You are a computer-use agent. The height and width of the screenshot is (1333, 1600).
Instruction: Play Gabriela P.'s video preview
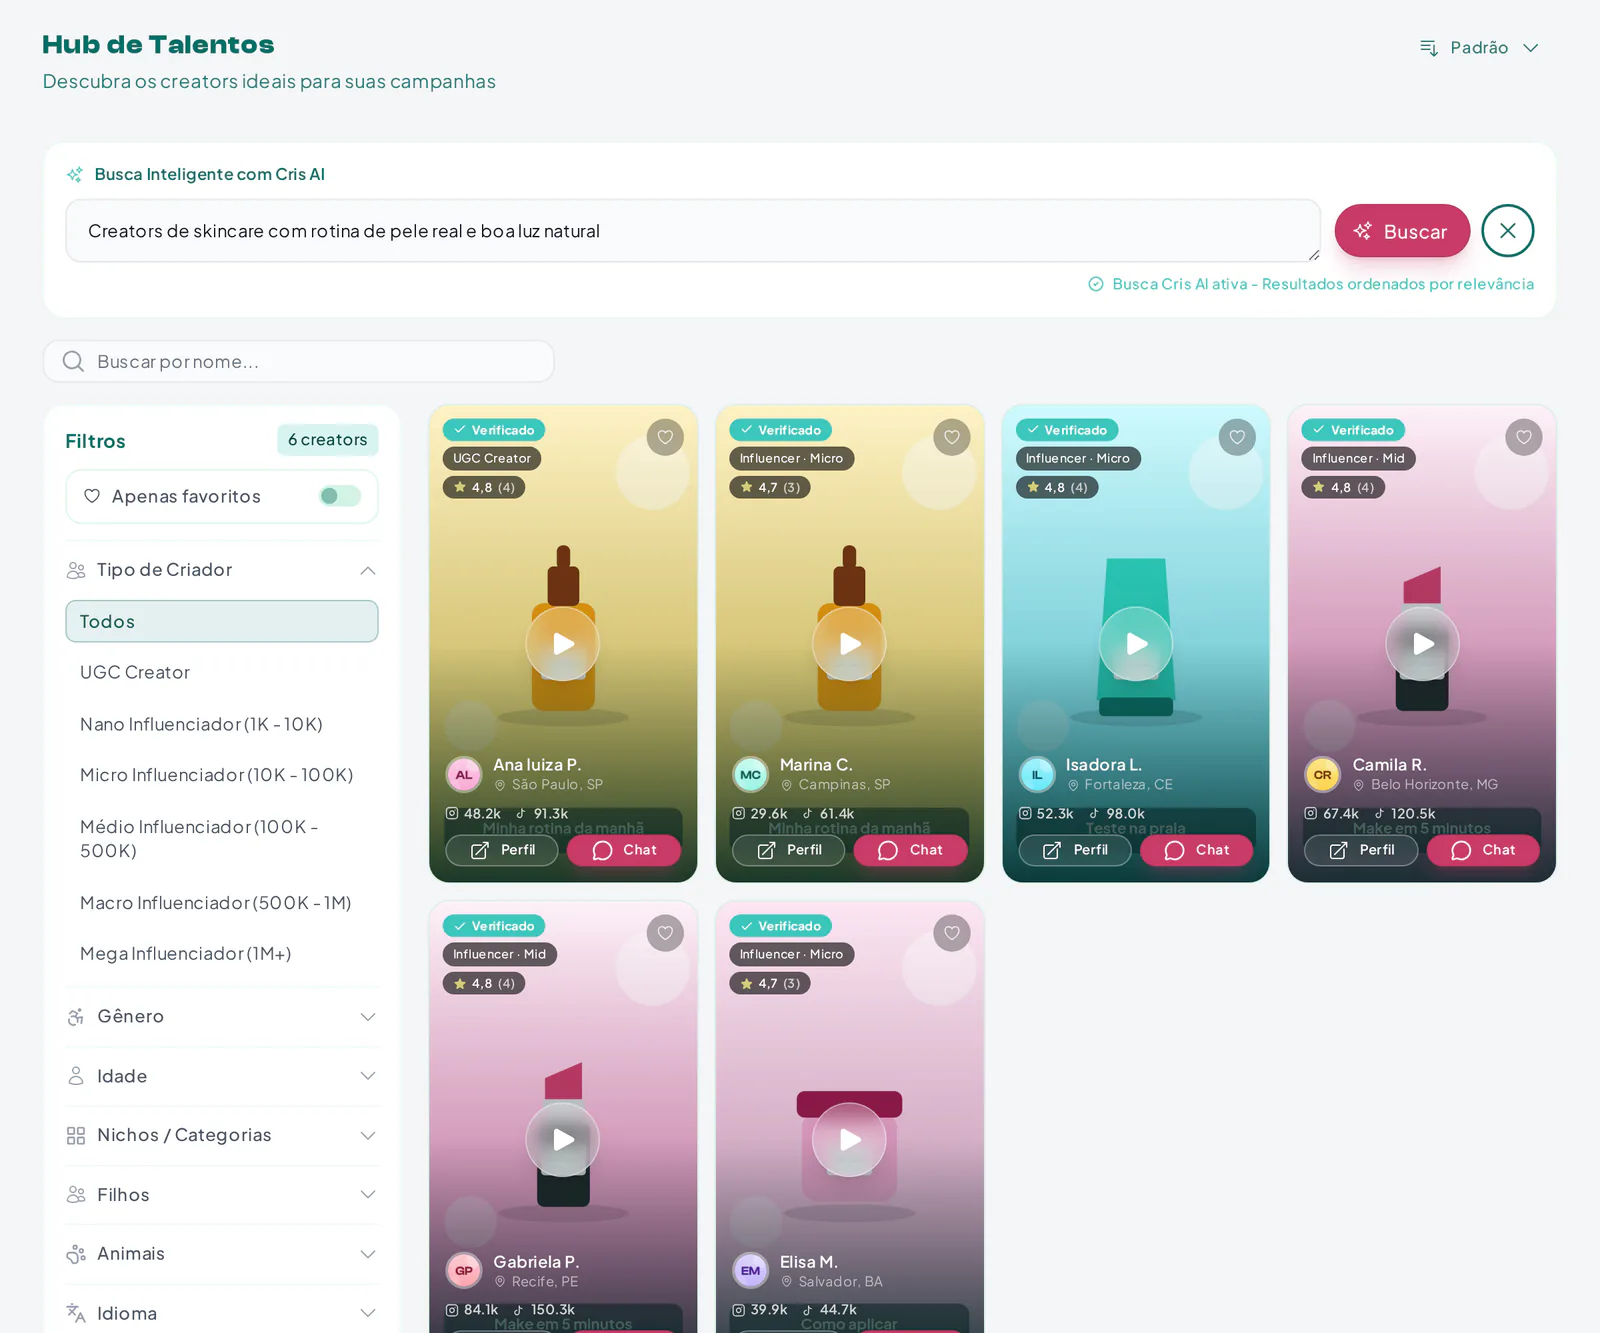click(563, 1140)
